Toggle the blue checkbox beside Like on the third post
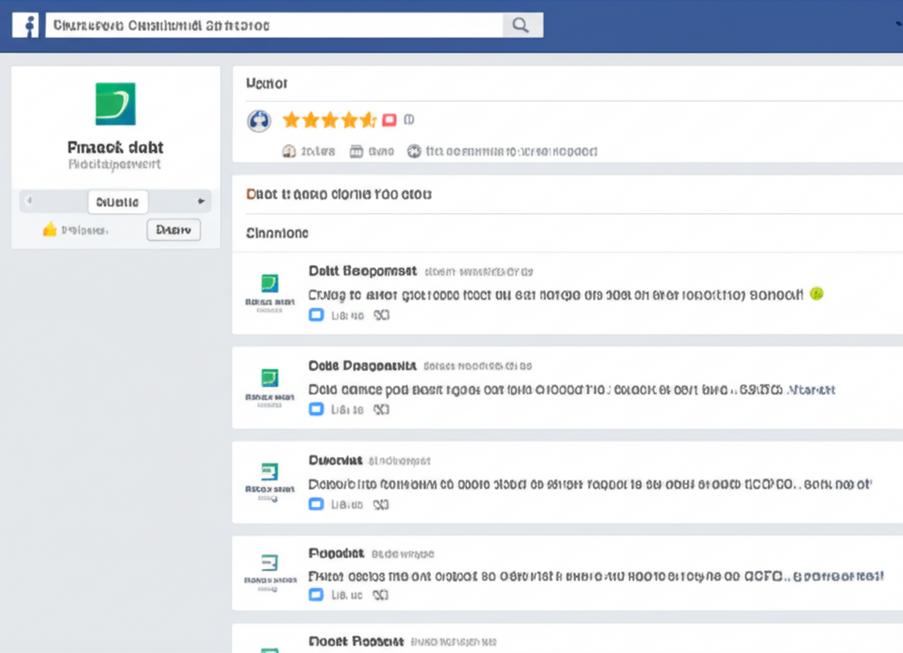 click(x=315, y=505)
